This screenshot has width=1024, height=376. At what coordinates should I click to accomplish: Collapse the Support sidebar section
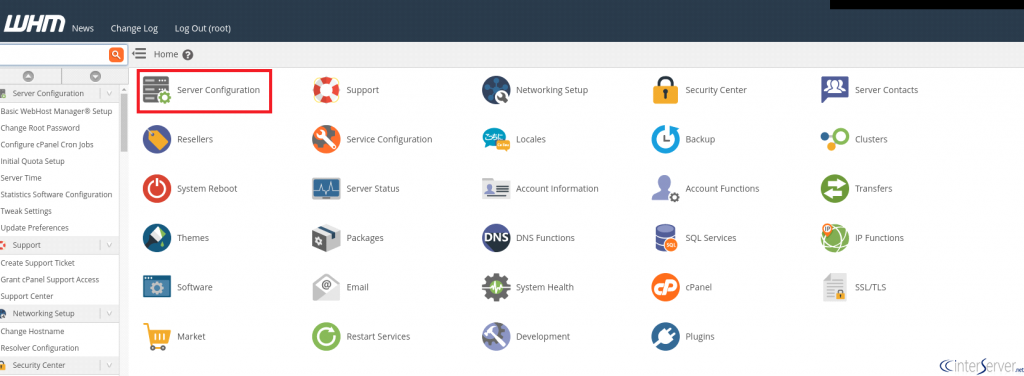pyautogui.click(x=109, y=245)
